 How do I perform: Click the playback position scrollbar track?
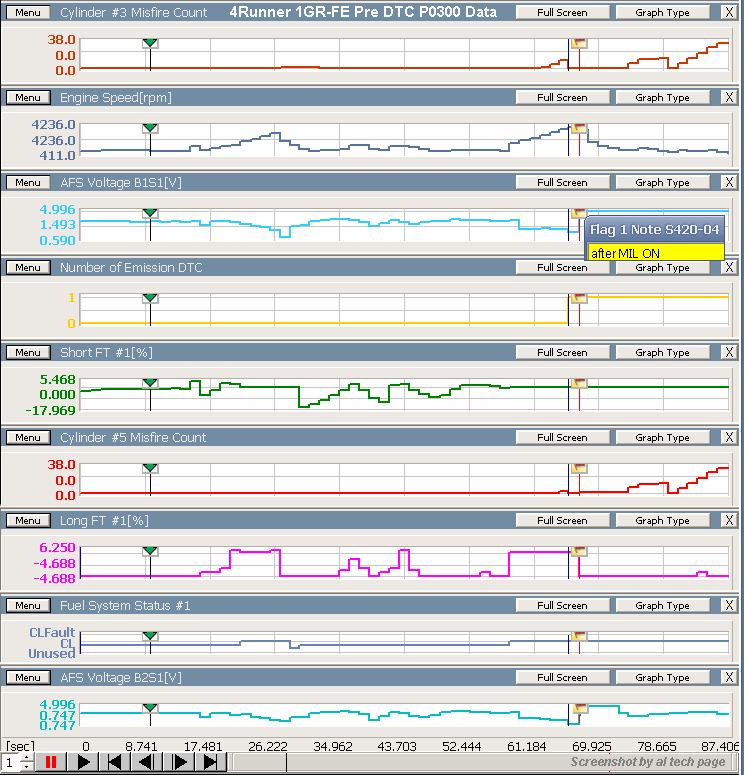[x=400, y=763]
